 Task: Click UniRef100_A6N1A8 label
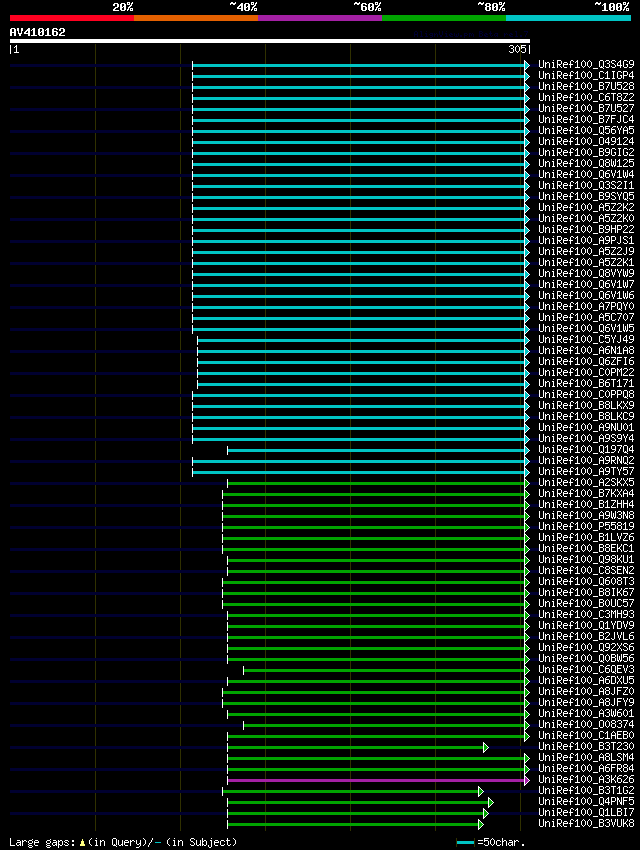[586, 351]
